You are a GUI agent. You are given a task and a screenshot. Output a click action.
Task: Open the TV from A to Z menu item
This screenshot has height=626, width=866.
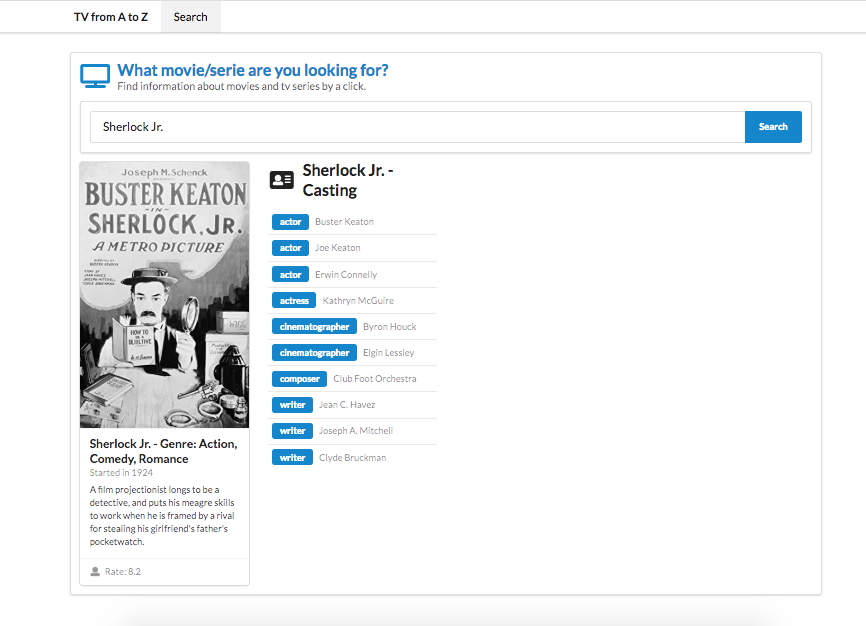tap(111, 17)
